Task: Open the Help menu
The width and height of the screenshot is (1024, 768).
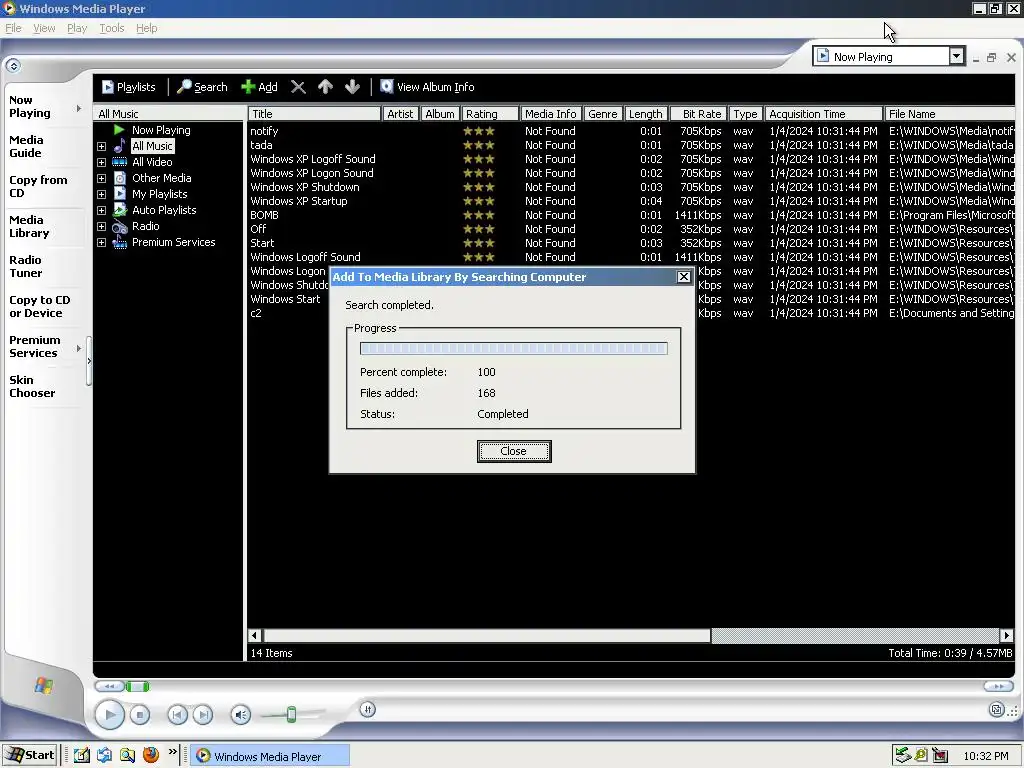Action: pos(146,28)
